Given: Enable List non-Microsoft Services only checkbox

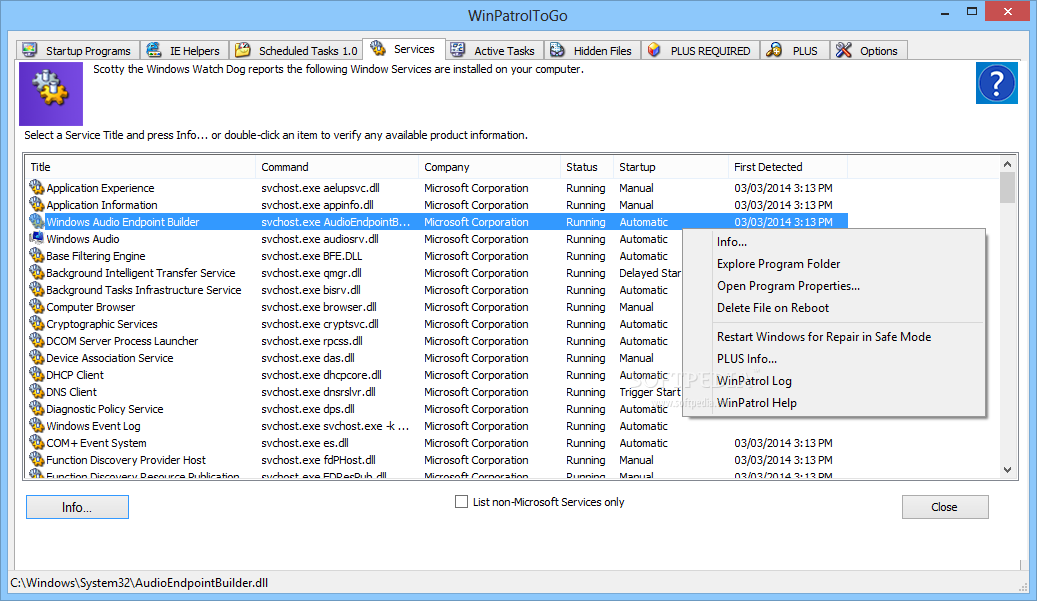Looking at the screenshot, I should pyautogui.click(x=461, y=502).
